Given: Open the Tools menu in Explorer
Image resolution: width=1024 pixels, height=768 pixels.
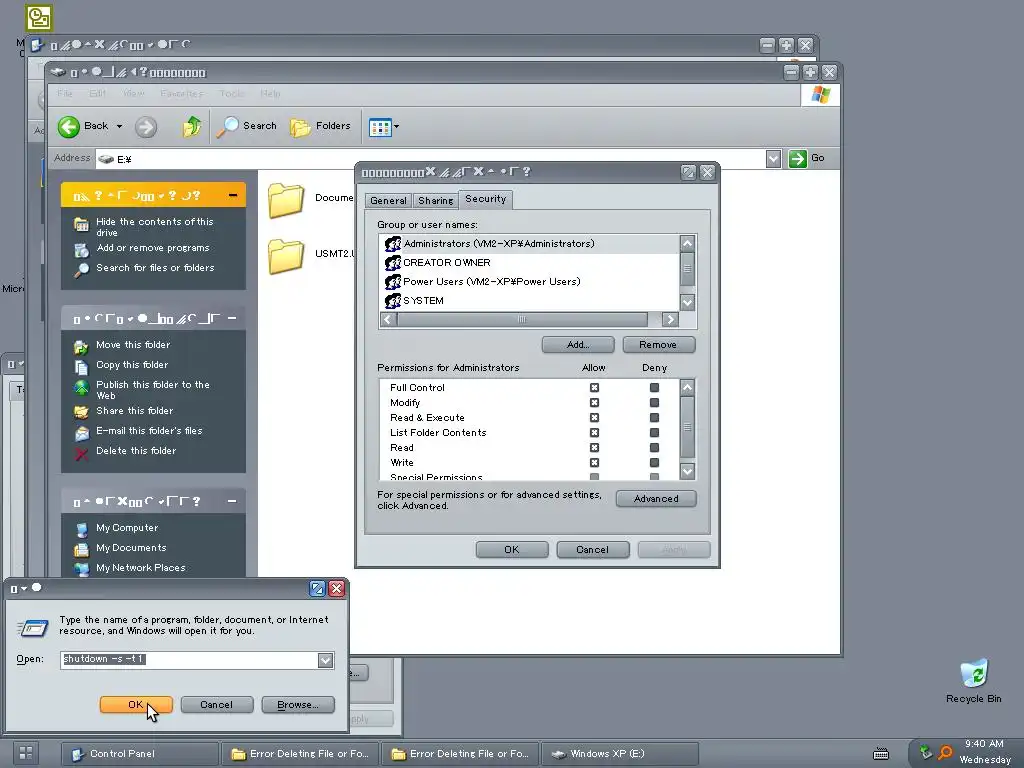Looking at the screenshot, I should click(x=231, y=93).
